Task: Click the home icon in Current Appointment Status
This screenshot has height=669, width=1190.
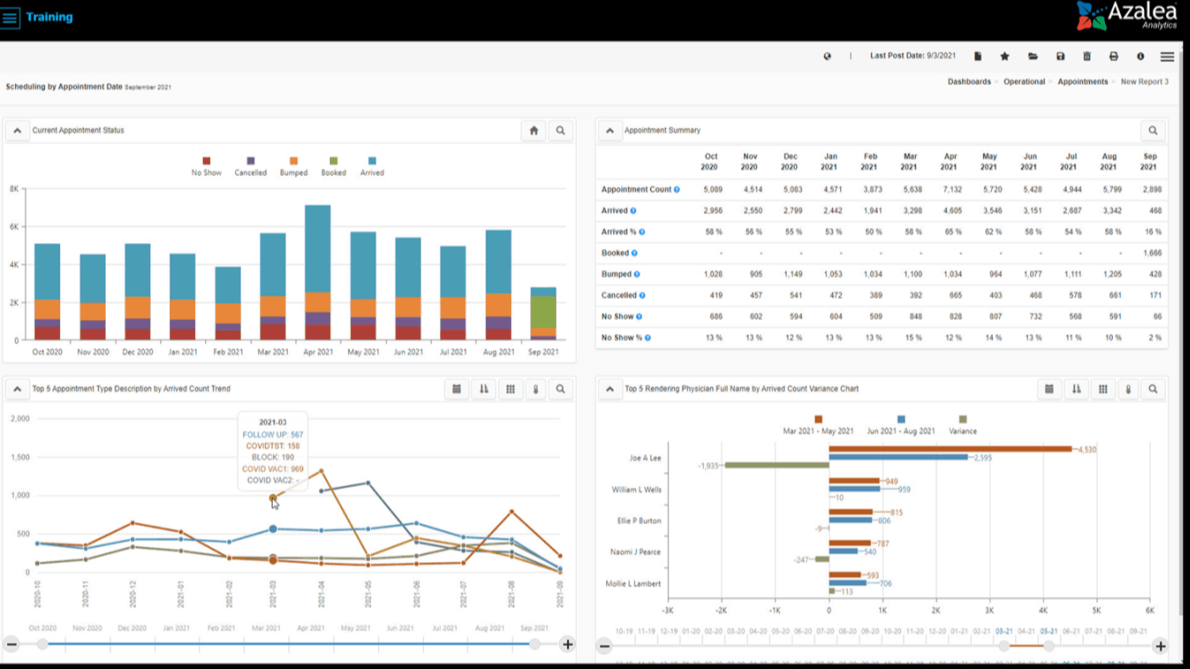Action: pyautogui.click(x=534, y=131)
